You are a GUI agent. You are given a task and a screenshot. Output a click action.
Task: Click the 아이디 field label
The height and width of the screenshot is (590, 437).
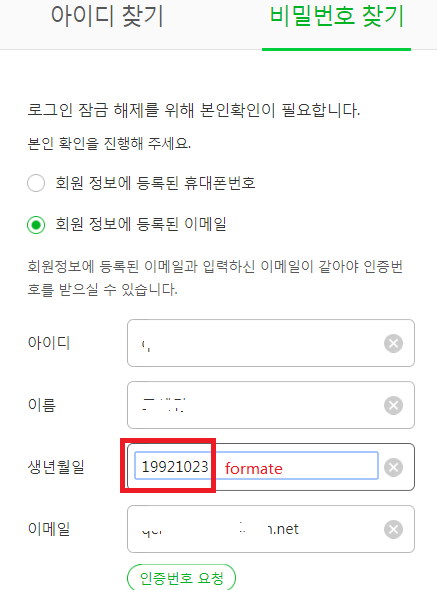[49, 343]
